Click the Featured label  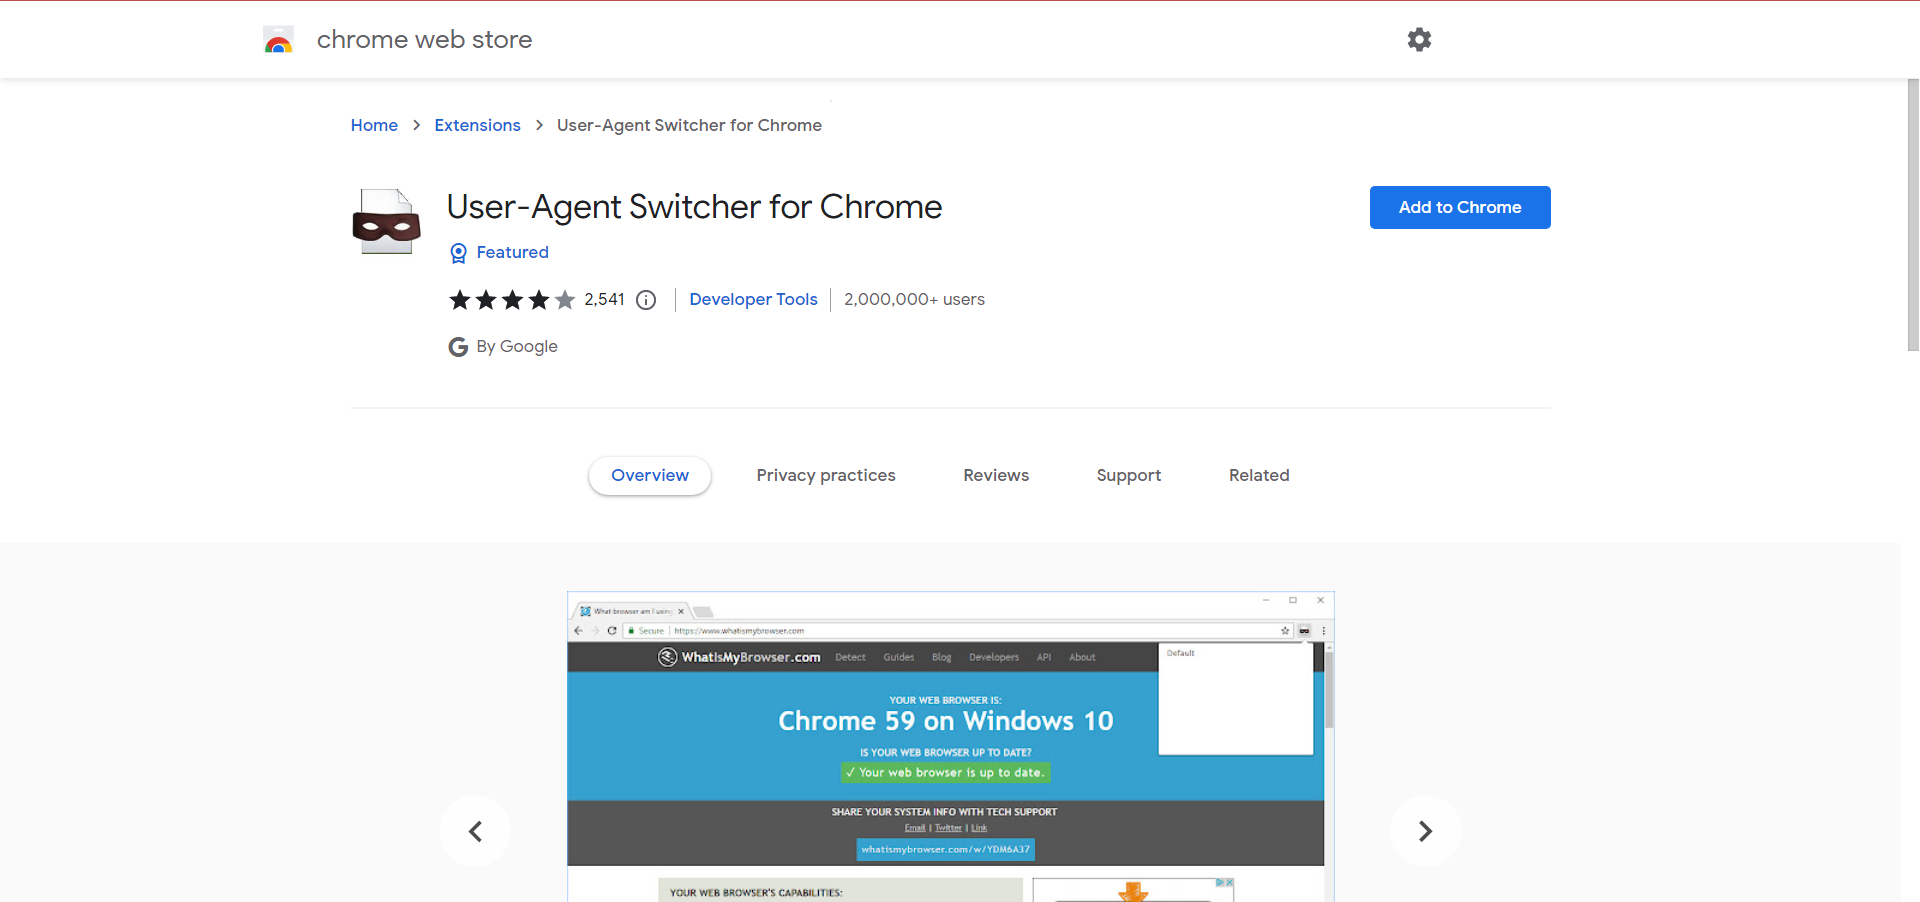click(x=512, y=252)
